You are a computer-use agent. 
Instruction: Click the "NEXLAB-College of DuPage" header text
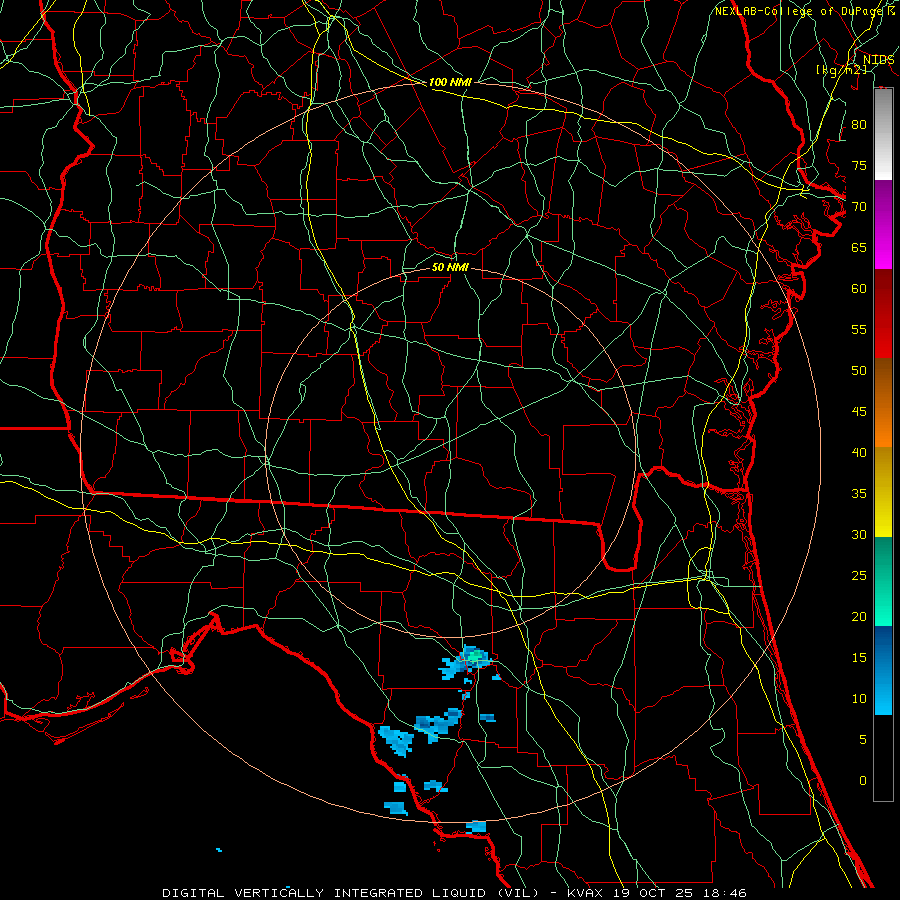800,11
